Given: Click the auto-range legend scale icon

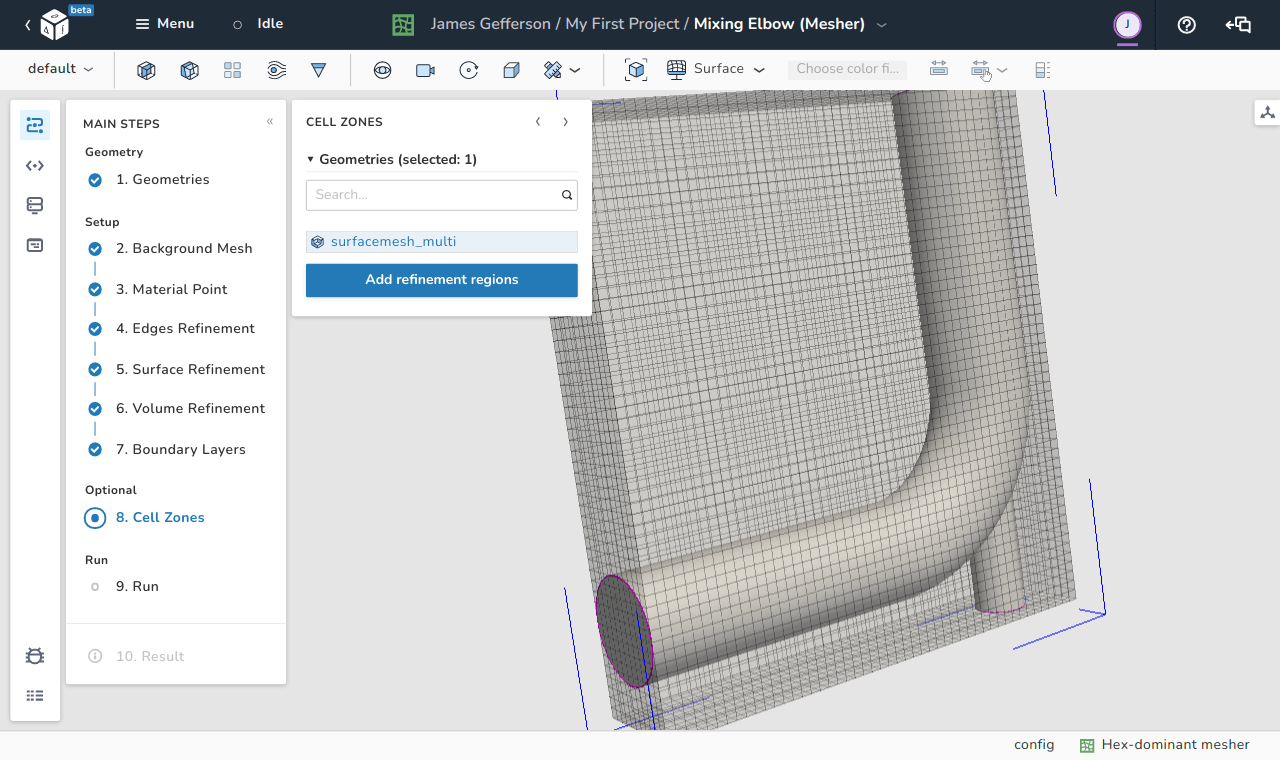Looking at the screenshot, I should tap(938, 69).
